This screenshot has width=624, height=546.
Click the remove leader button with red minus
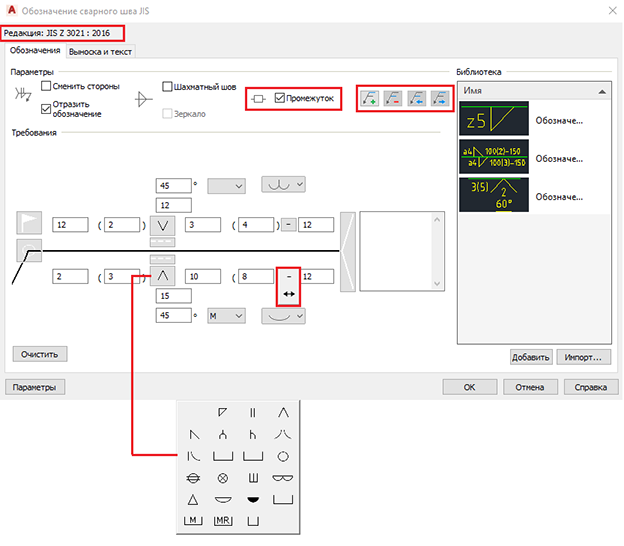(392, 98)
